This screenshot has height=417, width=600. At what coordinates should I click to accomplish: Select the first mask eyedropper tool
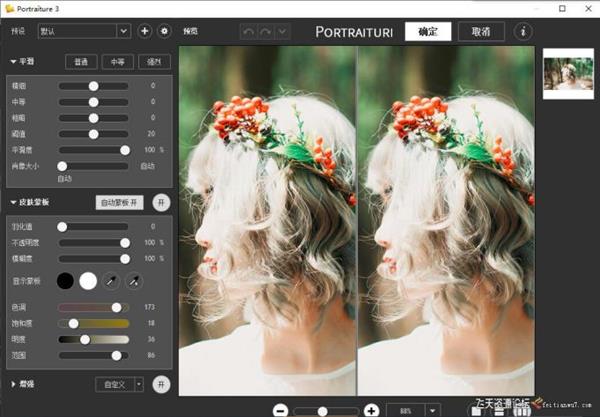pyautogui.click(x=111, y=281)
